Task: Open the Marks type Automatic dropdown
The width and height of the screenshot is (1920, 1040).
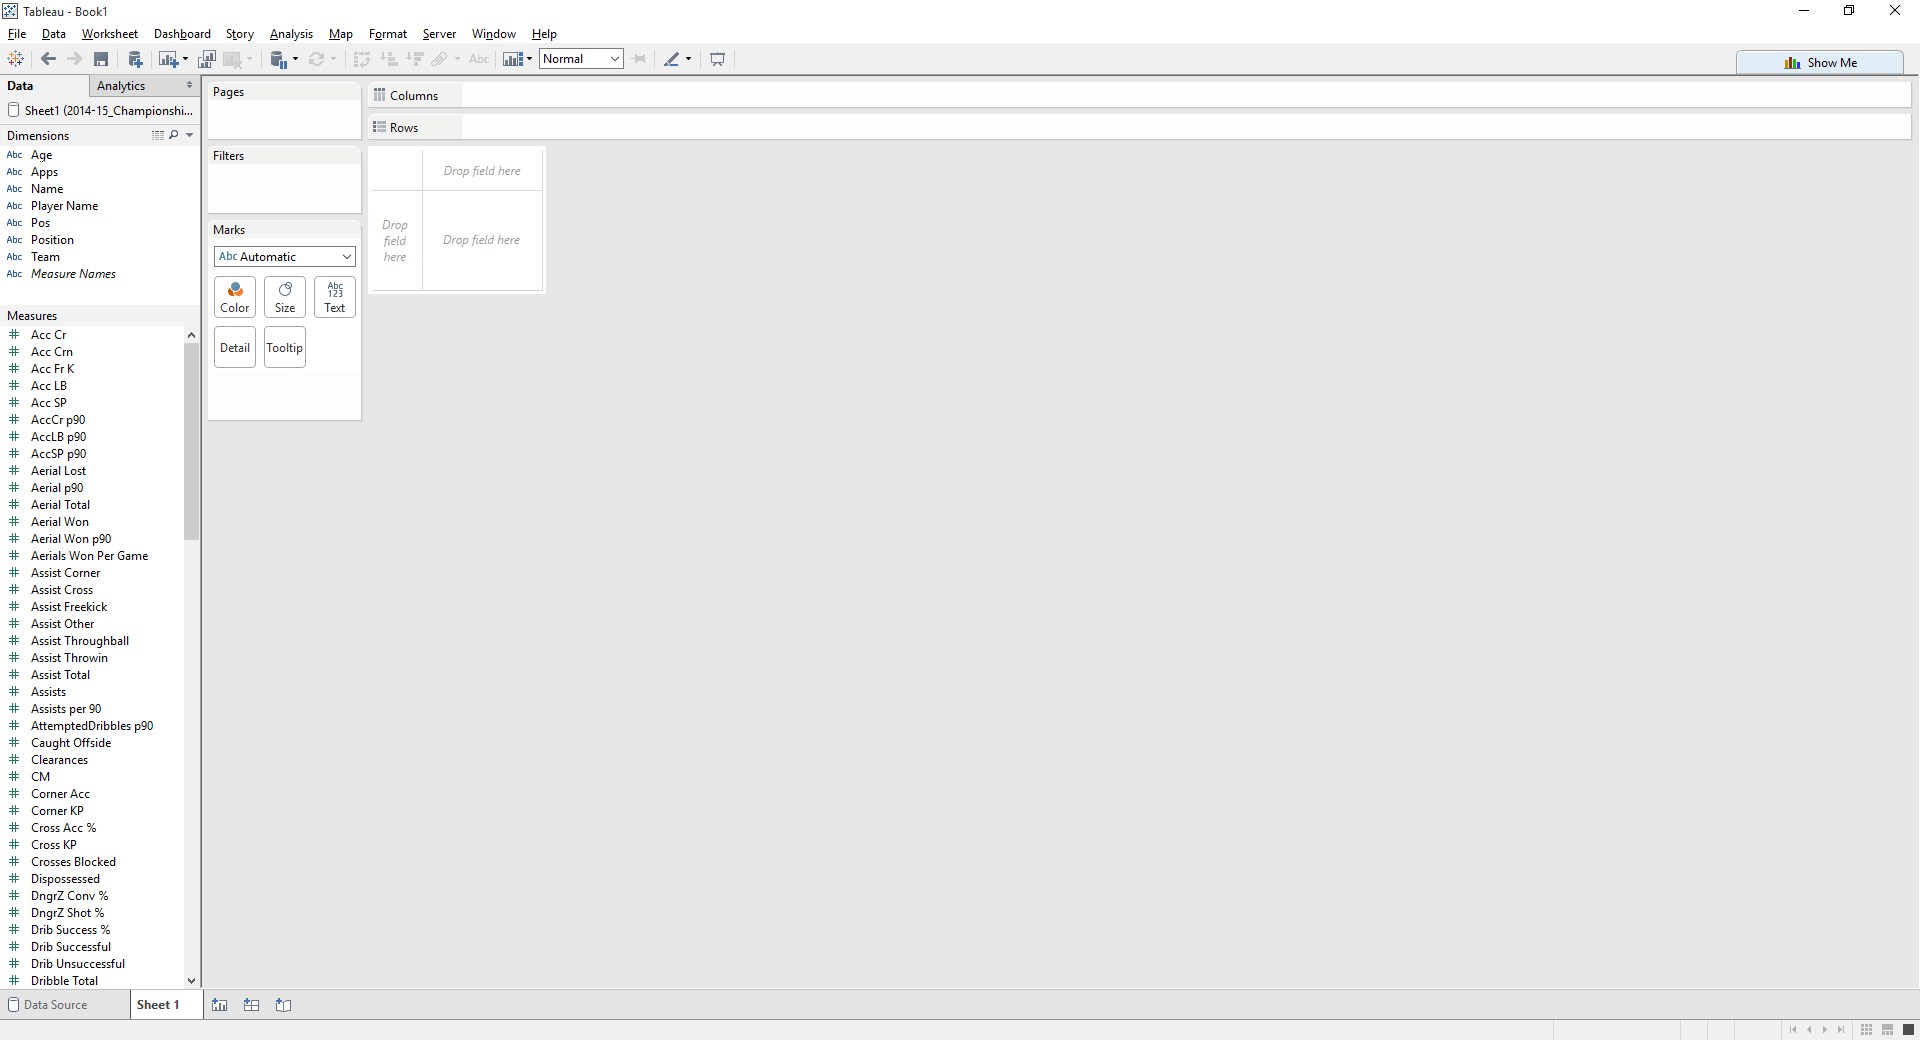Action: point(285,257)
